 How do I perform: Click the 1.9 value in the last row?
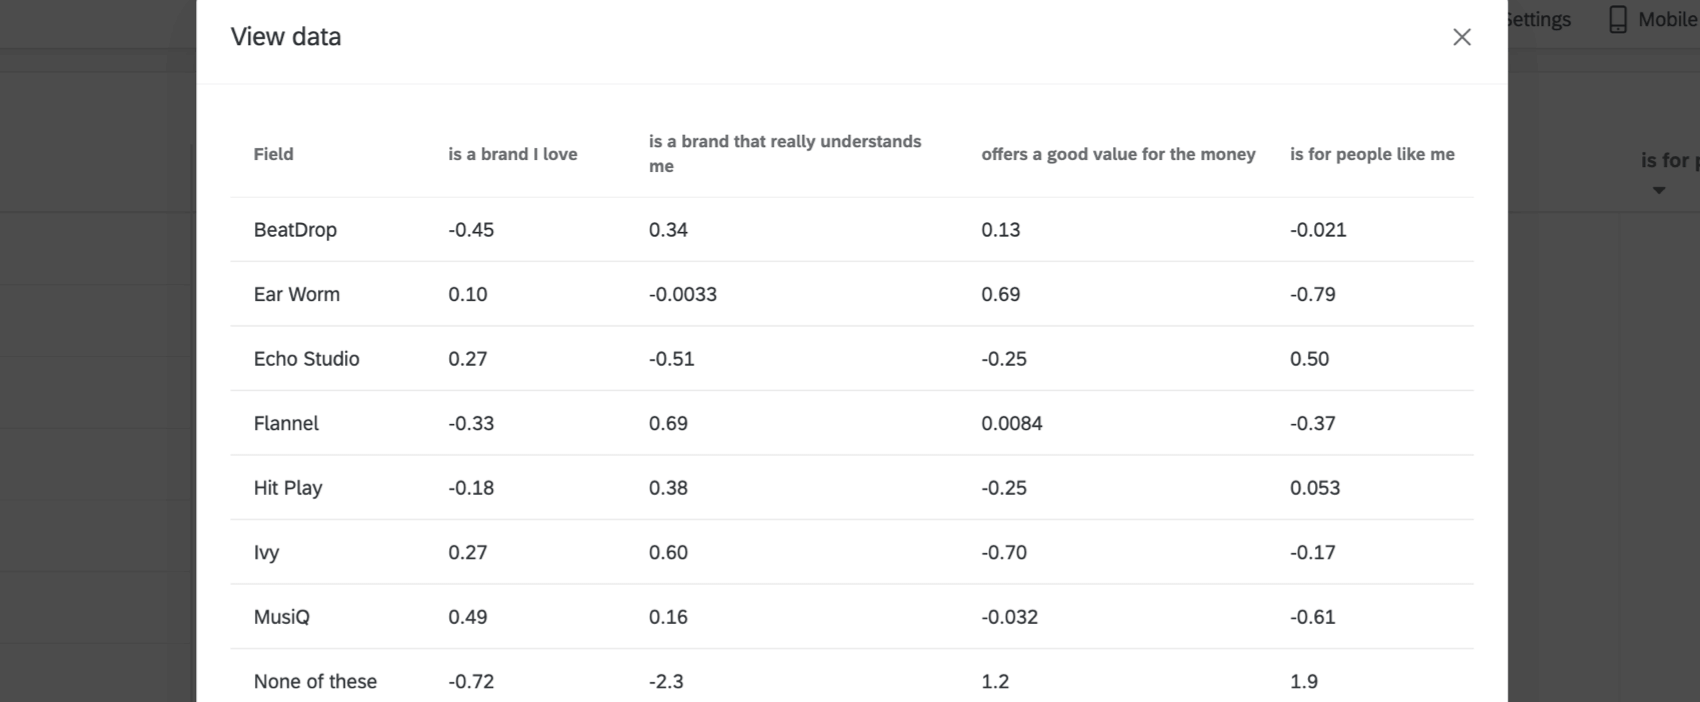[1304, 681]
